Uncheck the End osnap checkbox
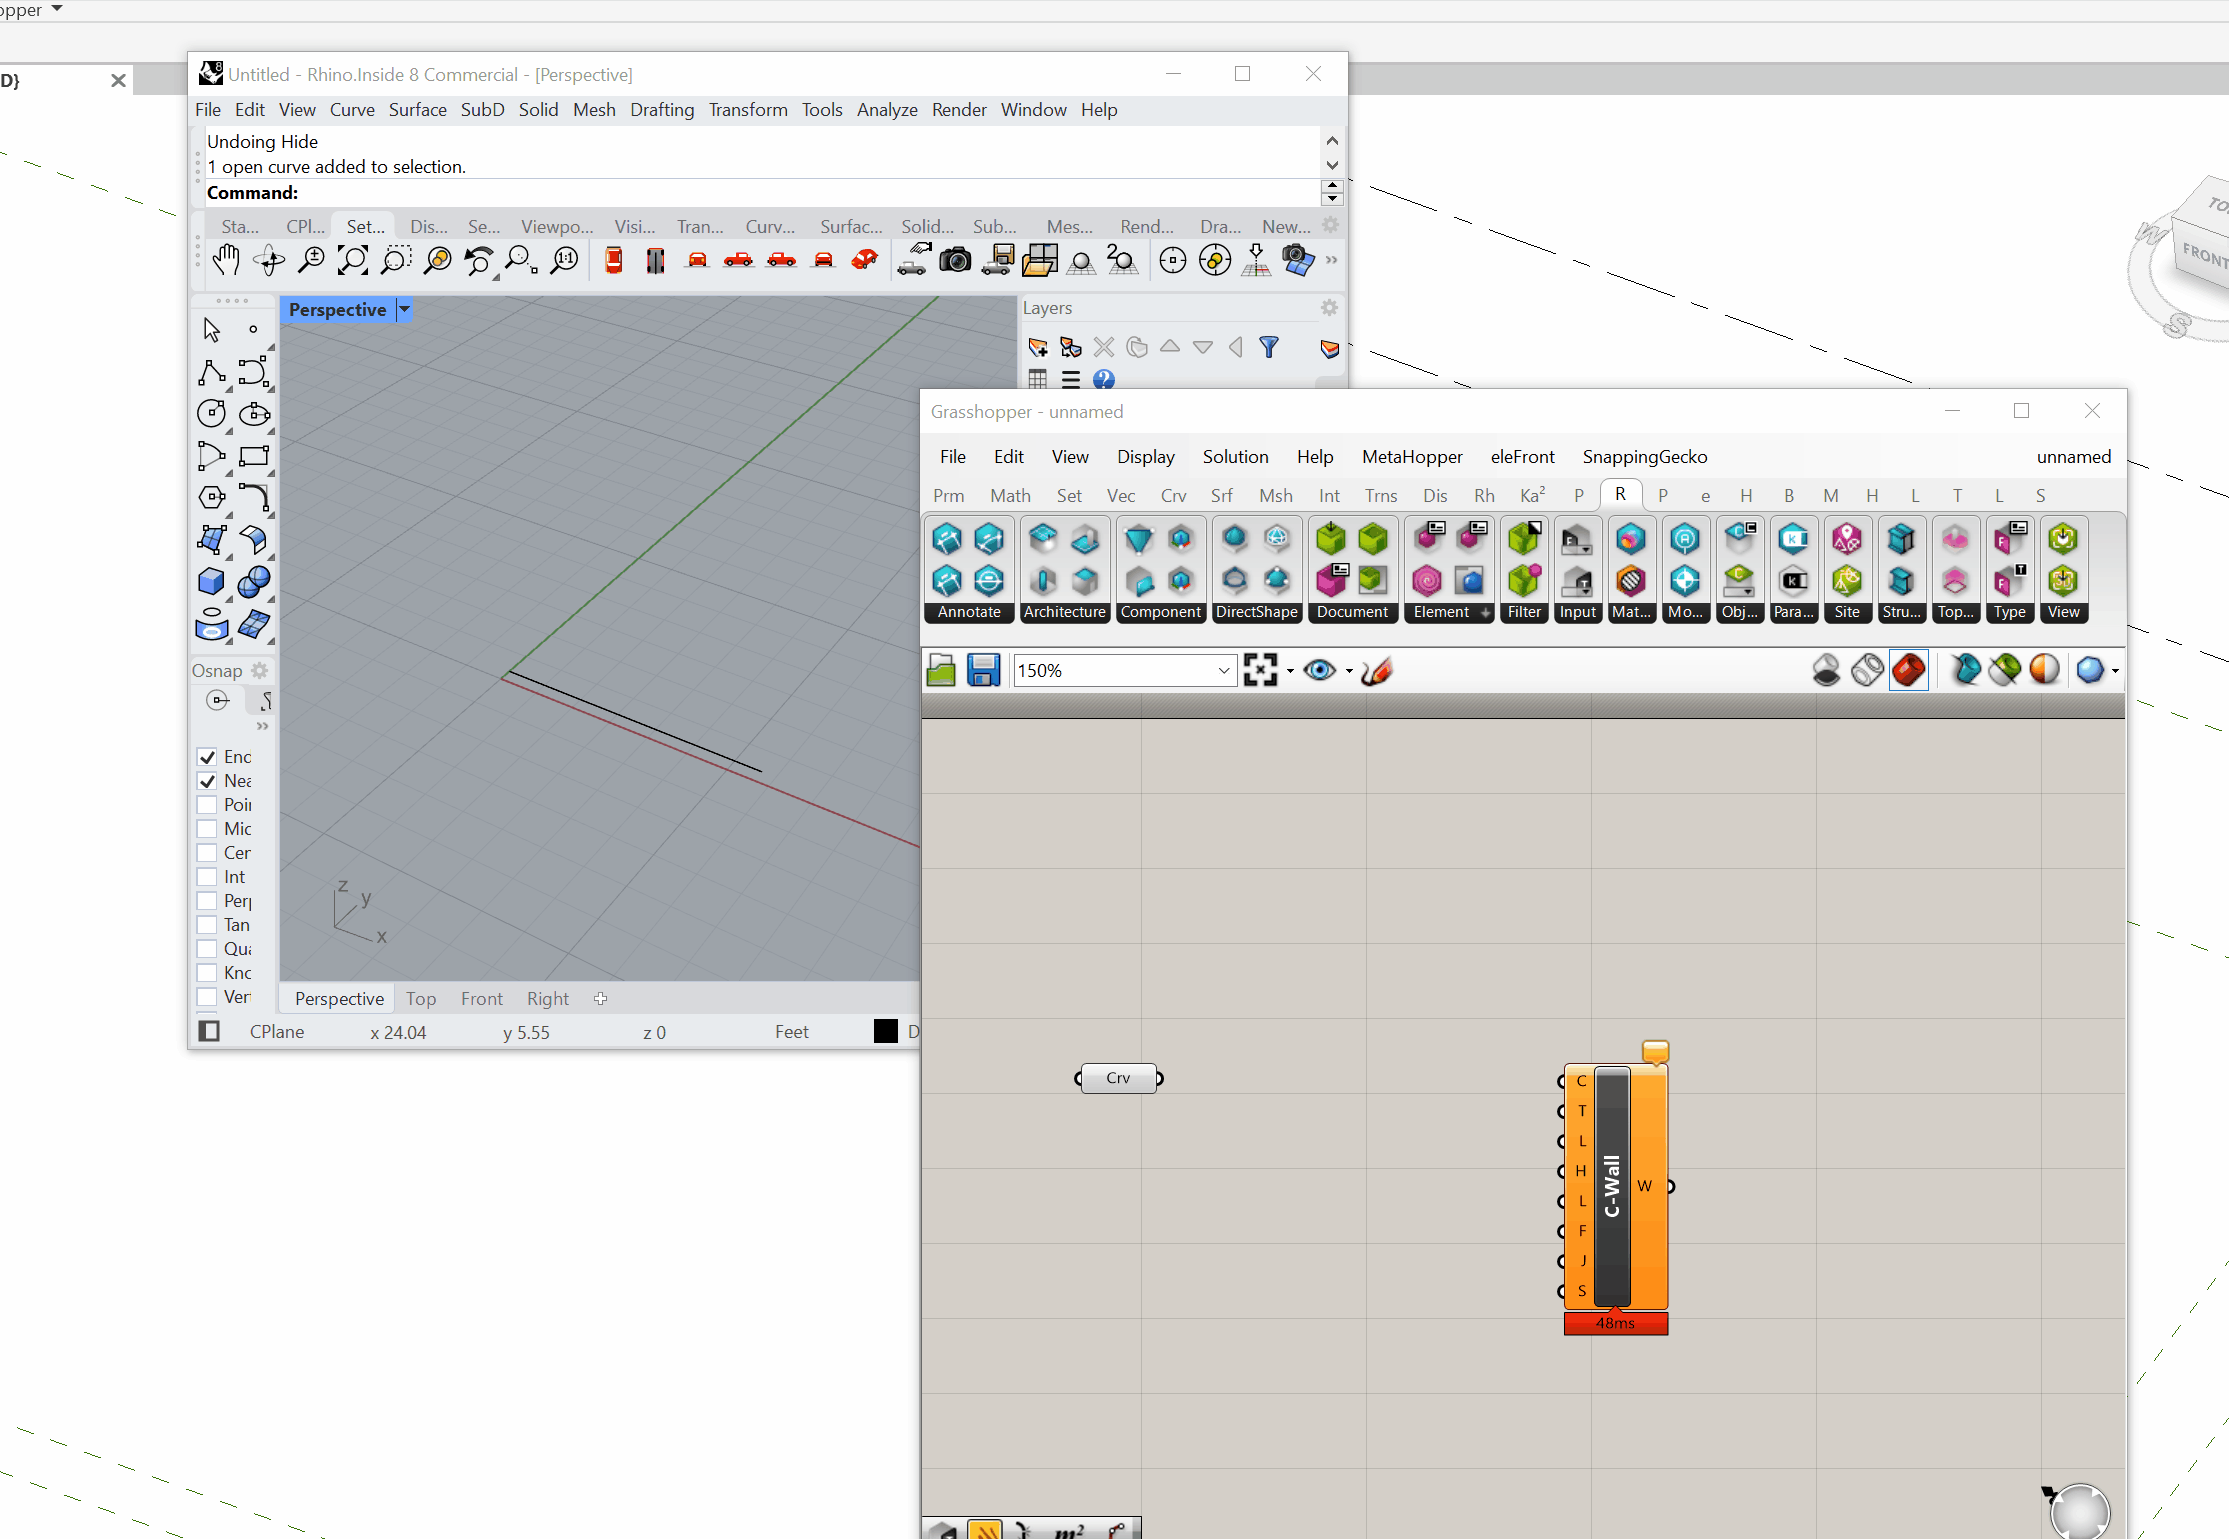The image size is (2229, 1539). coord(208,757)
